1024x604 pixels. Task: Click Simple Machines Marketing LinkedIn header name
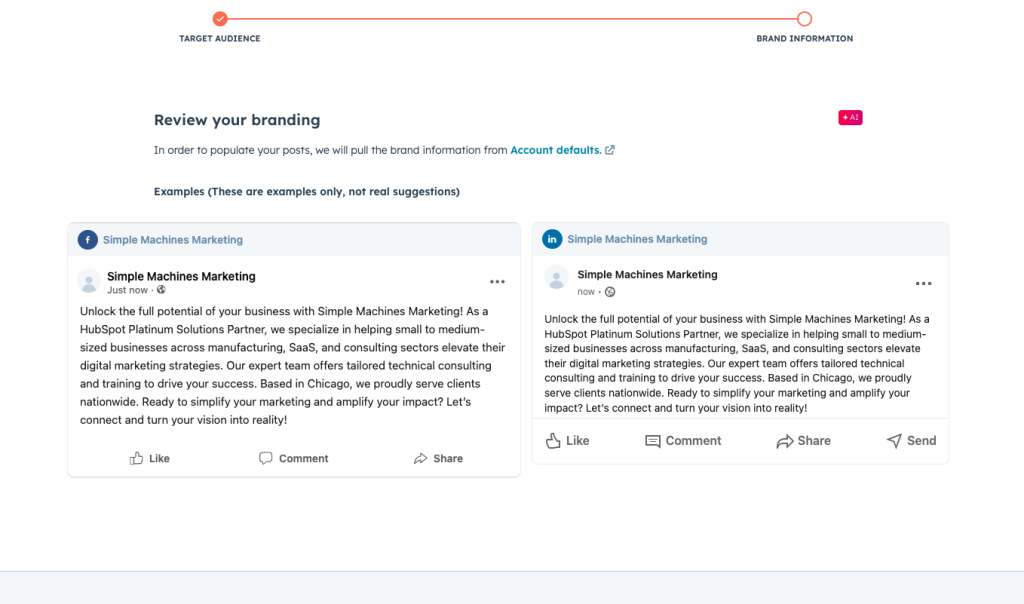click(637, 240)
